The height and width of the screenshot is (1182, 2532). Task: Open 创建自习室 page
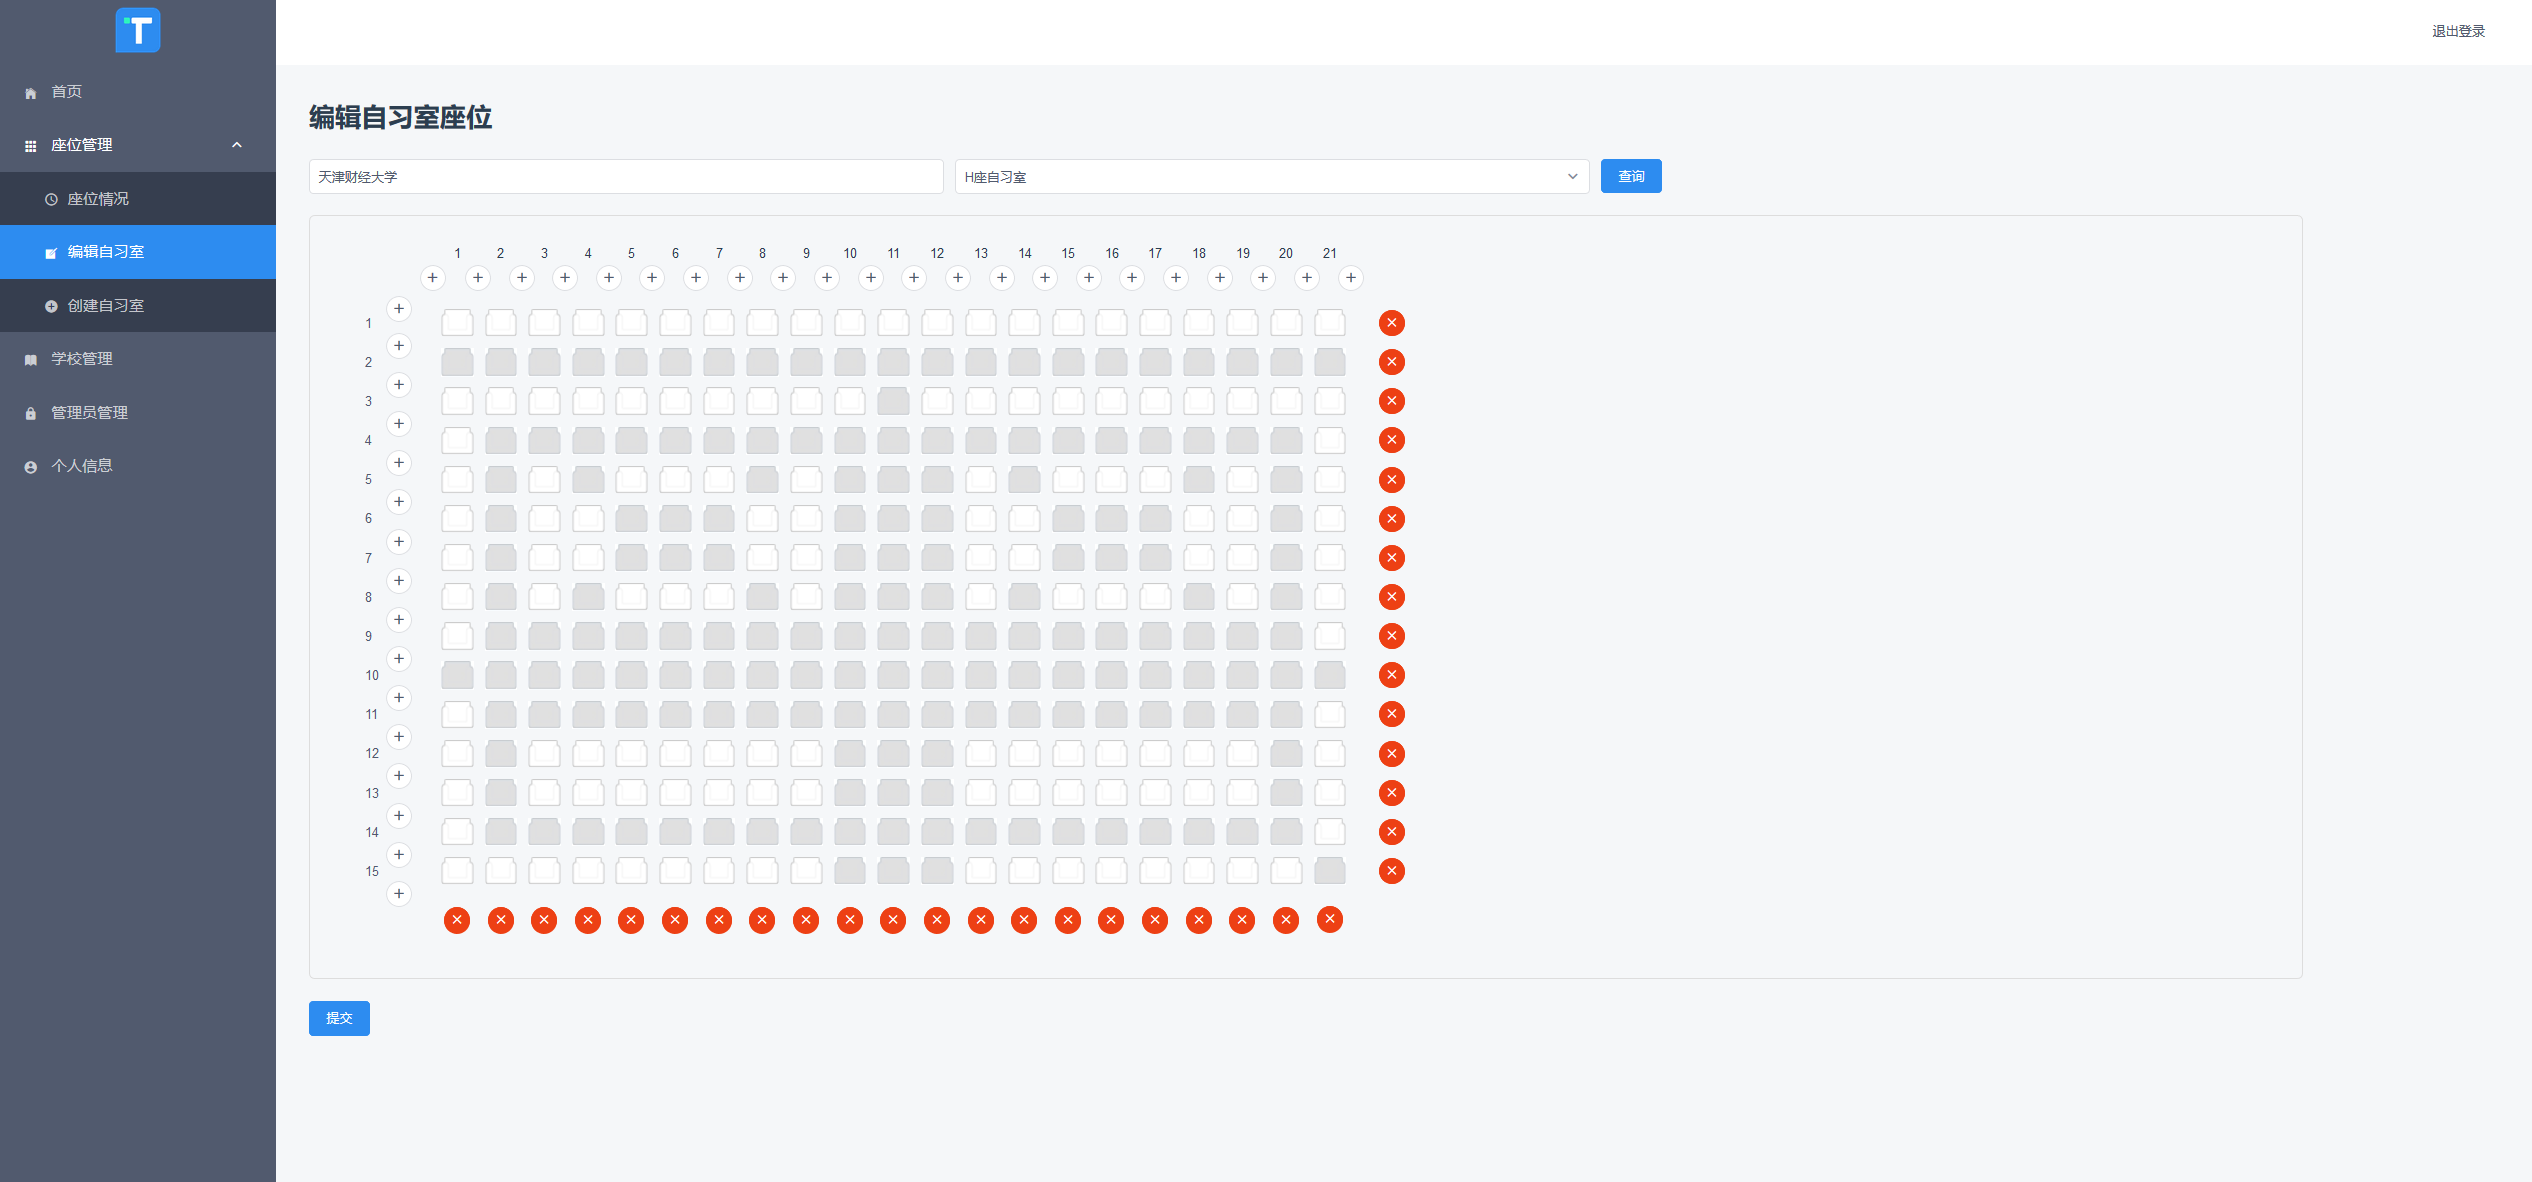coord(106,306)
